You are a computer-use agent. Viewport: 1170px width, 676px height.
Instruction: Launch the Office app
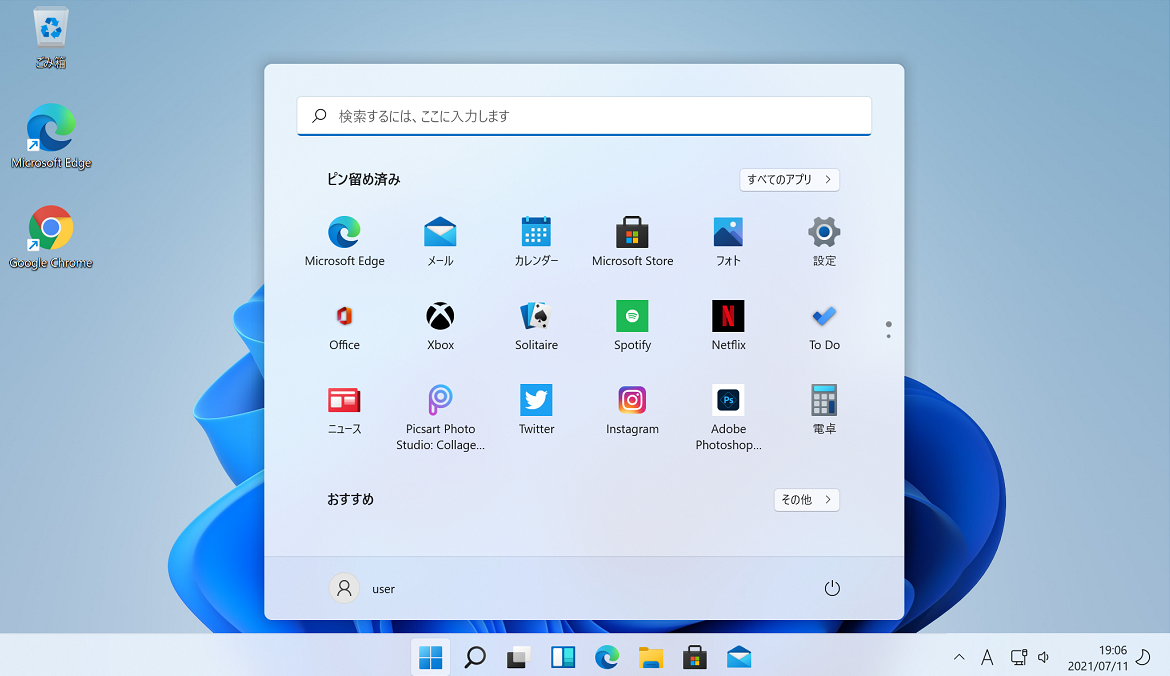pos(344,325)
